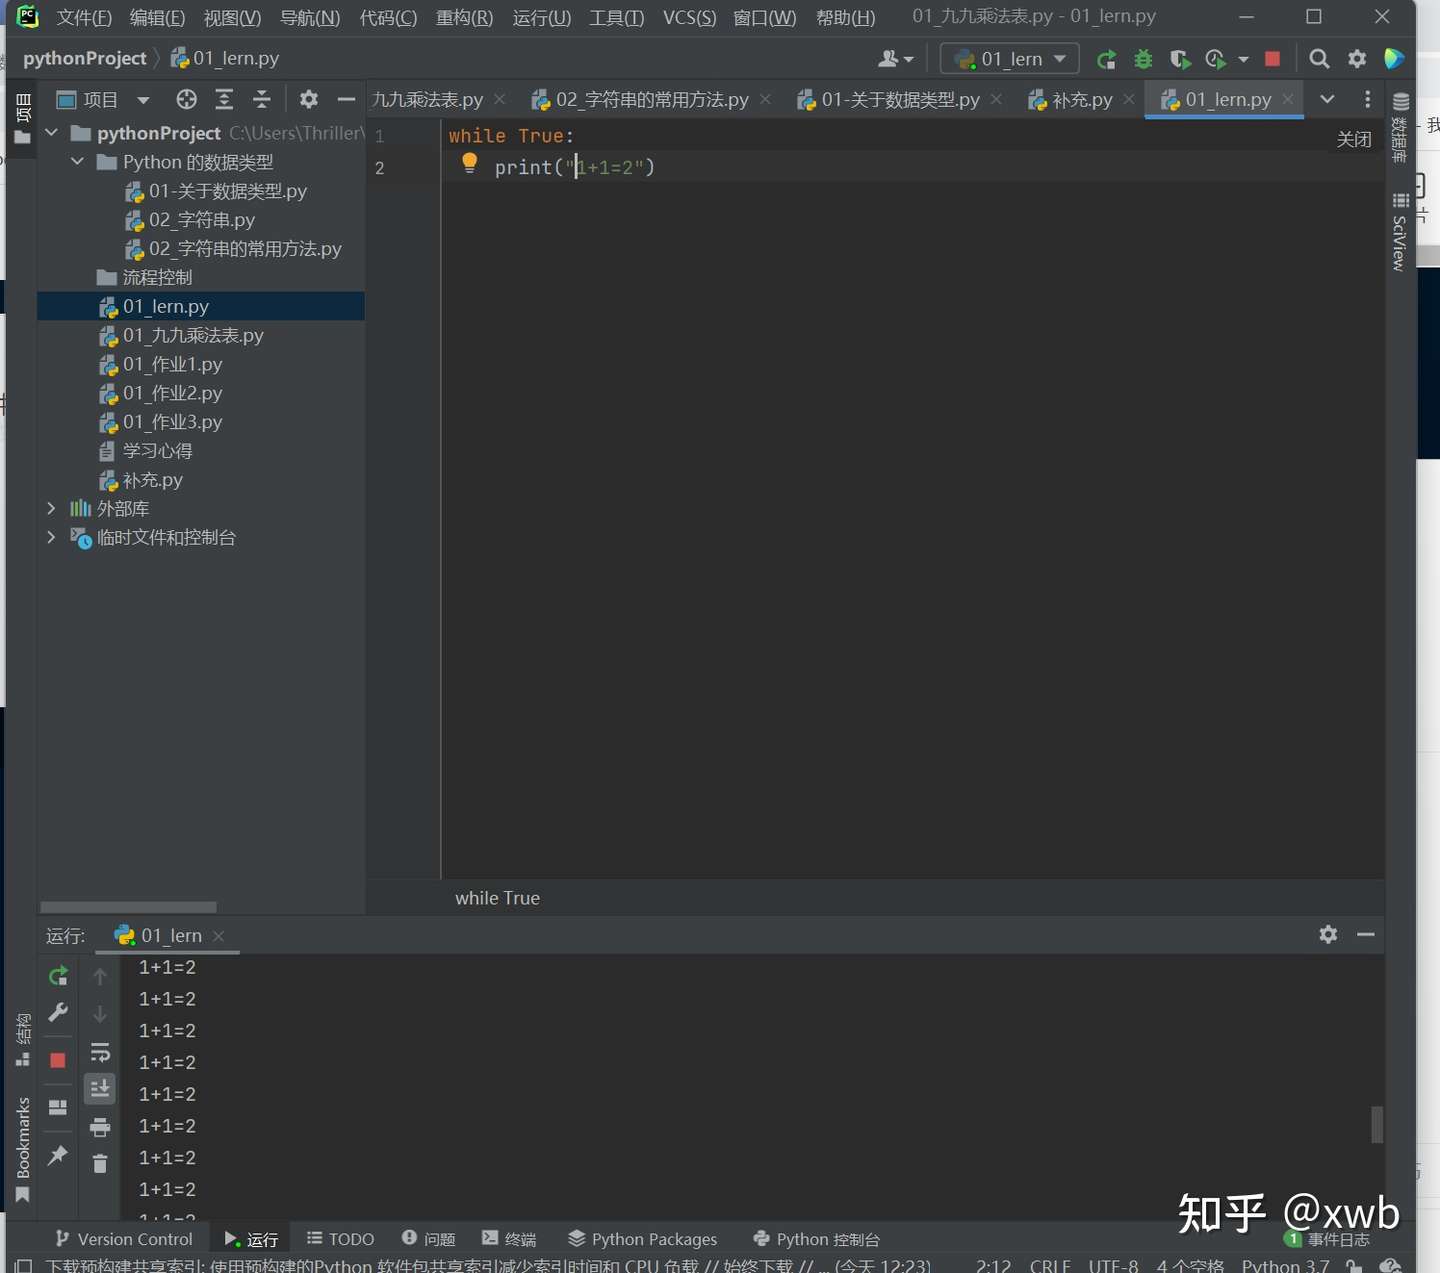1440x1273 pixels.
Task: Toggle pin tab in Run panel
Action: coord(58,1155)
